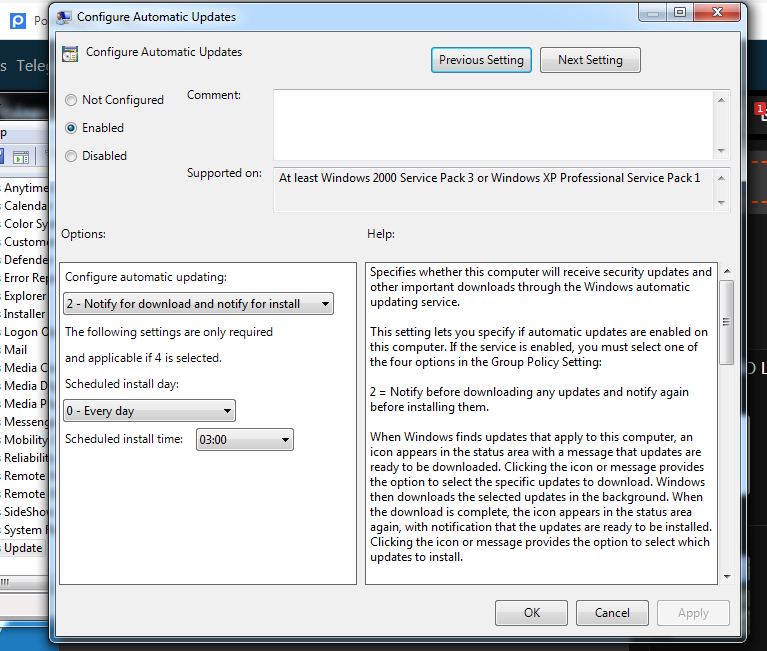Close the Configure Automatic Updates dialog
The image size is (767, 651).
[717, 12]
